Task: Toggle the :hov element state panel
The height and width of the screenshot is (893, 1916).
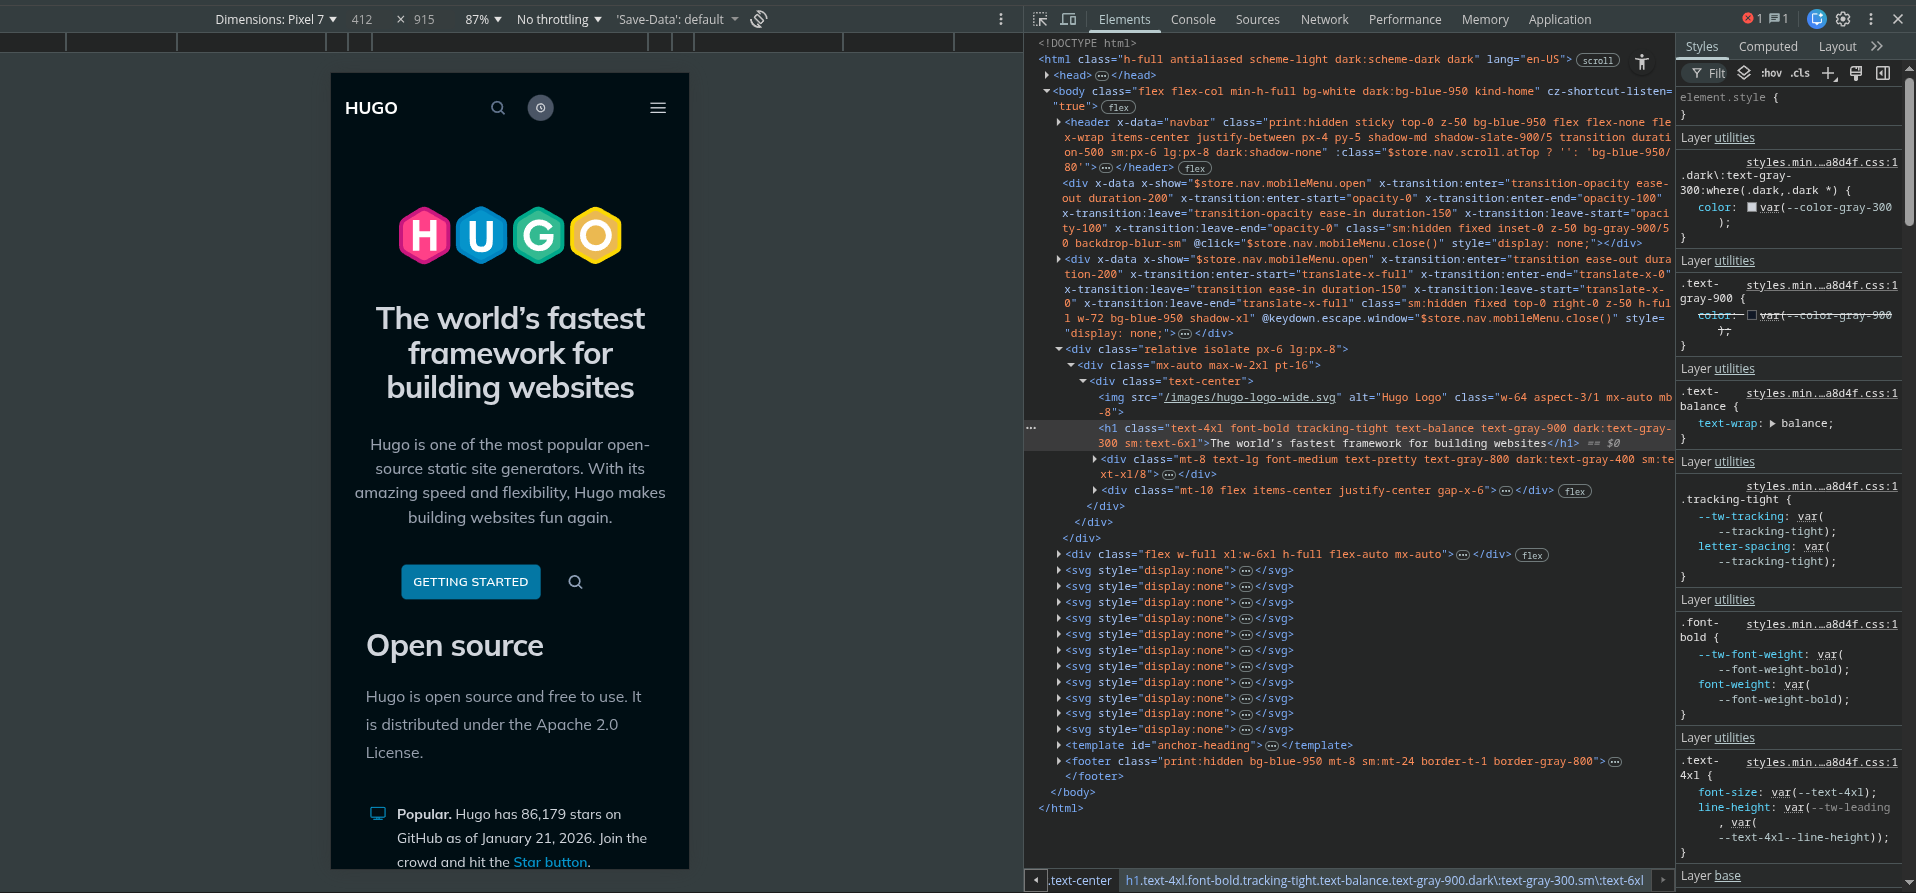Action: click(x=1771, y=73)
